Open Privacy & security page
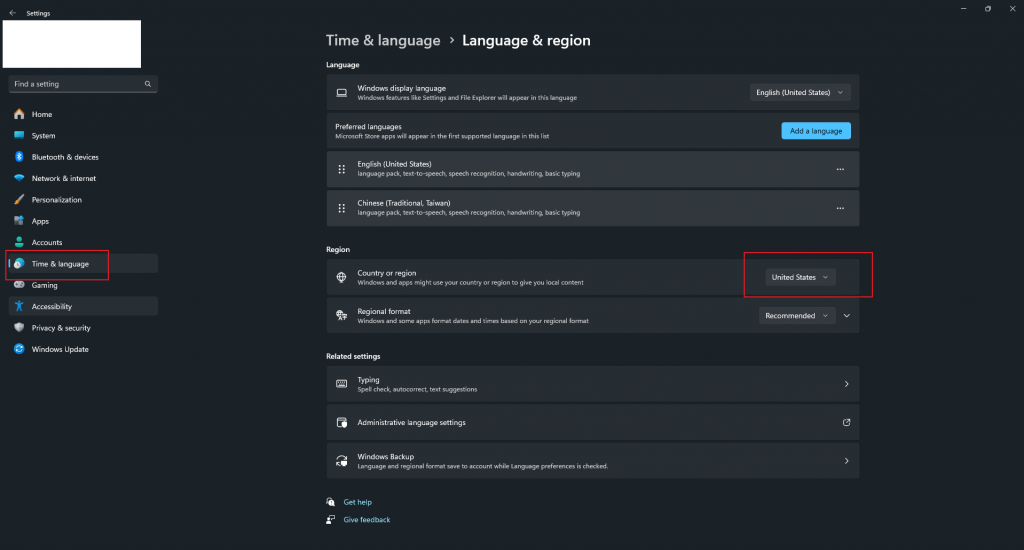 click(x=83, y=328)
